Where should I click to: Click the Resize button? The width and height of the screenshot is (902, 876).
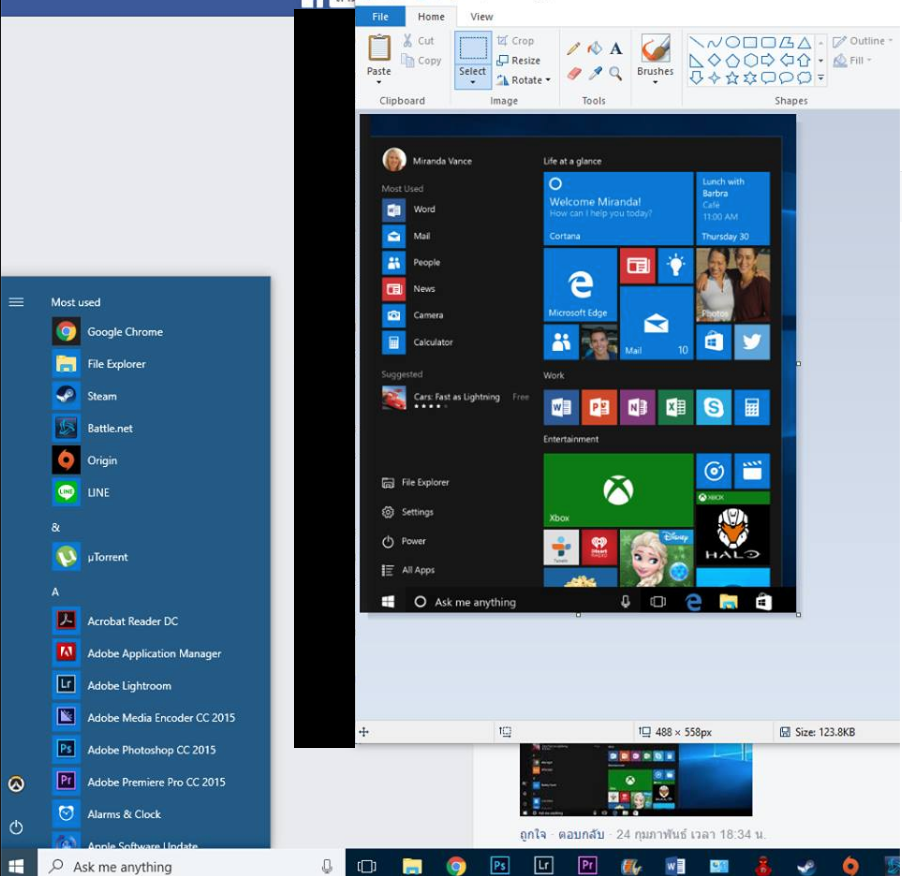click(x=519, y=60)
